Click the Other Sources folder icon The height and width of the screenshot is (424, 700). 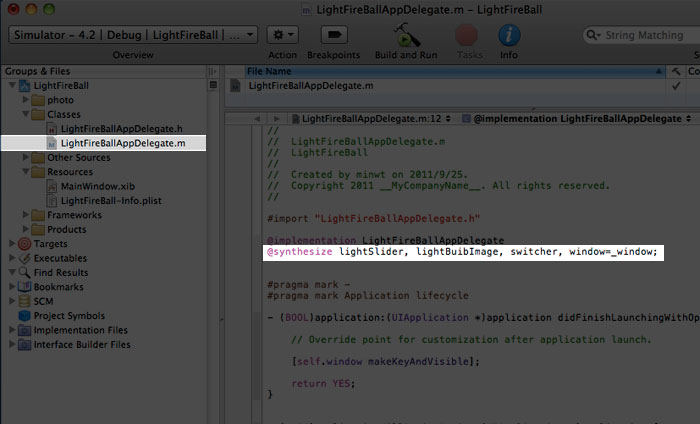38,158
